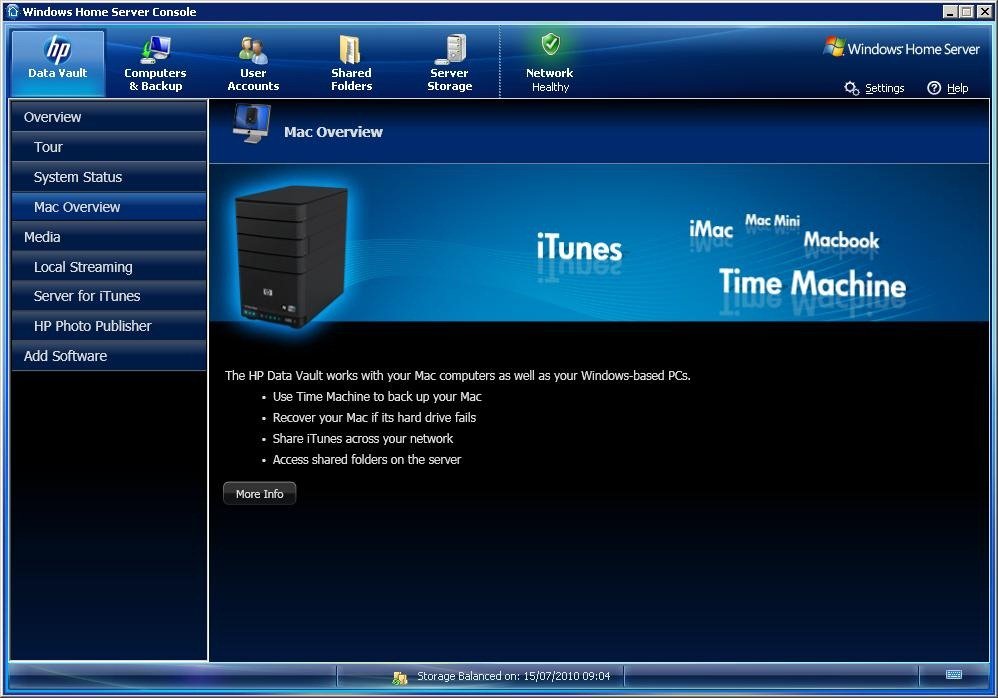Screen dimensions: 998x698
Task: Check Network Healthy status shield
Action: [x=551, y=45]
